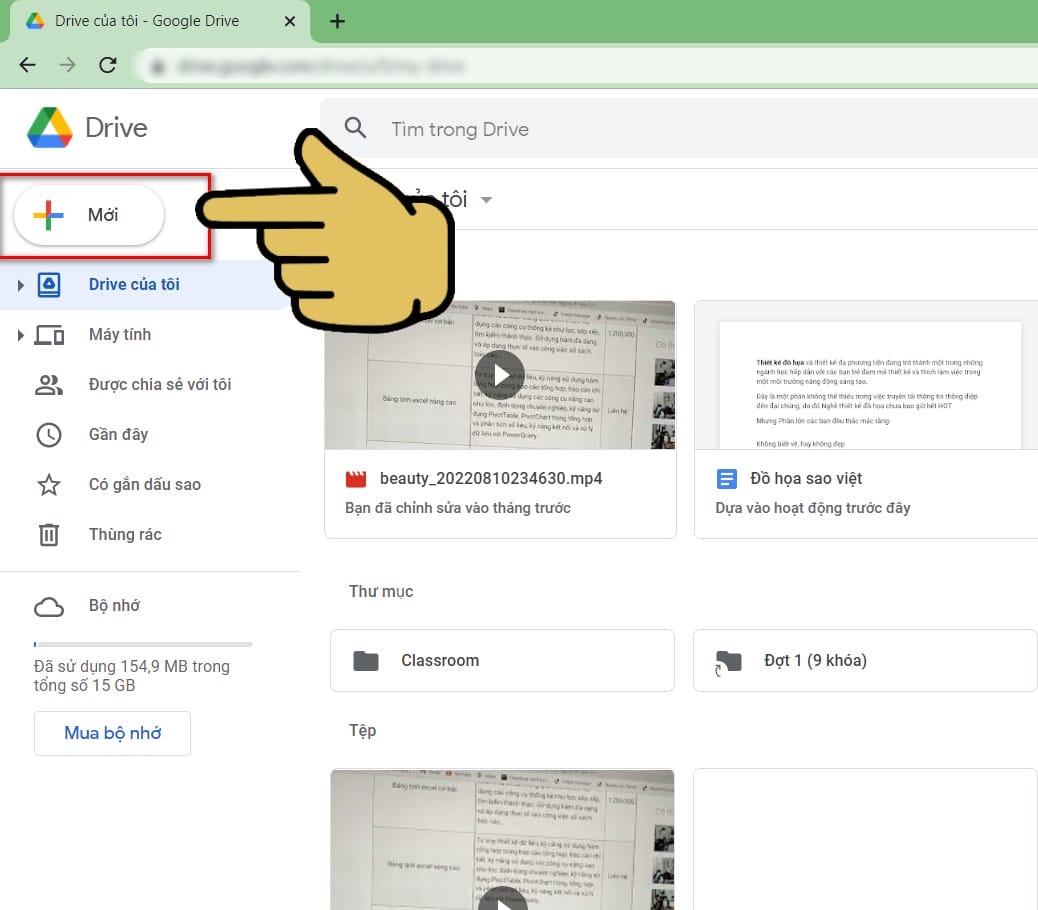
Task: Go back to the previous page
Action: 28,65
